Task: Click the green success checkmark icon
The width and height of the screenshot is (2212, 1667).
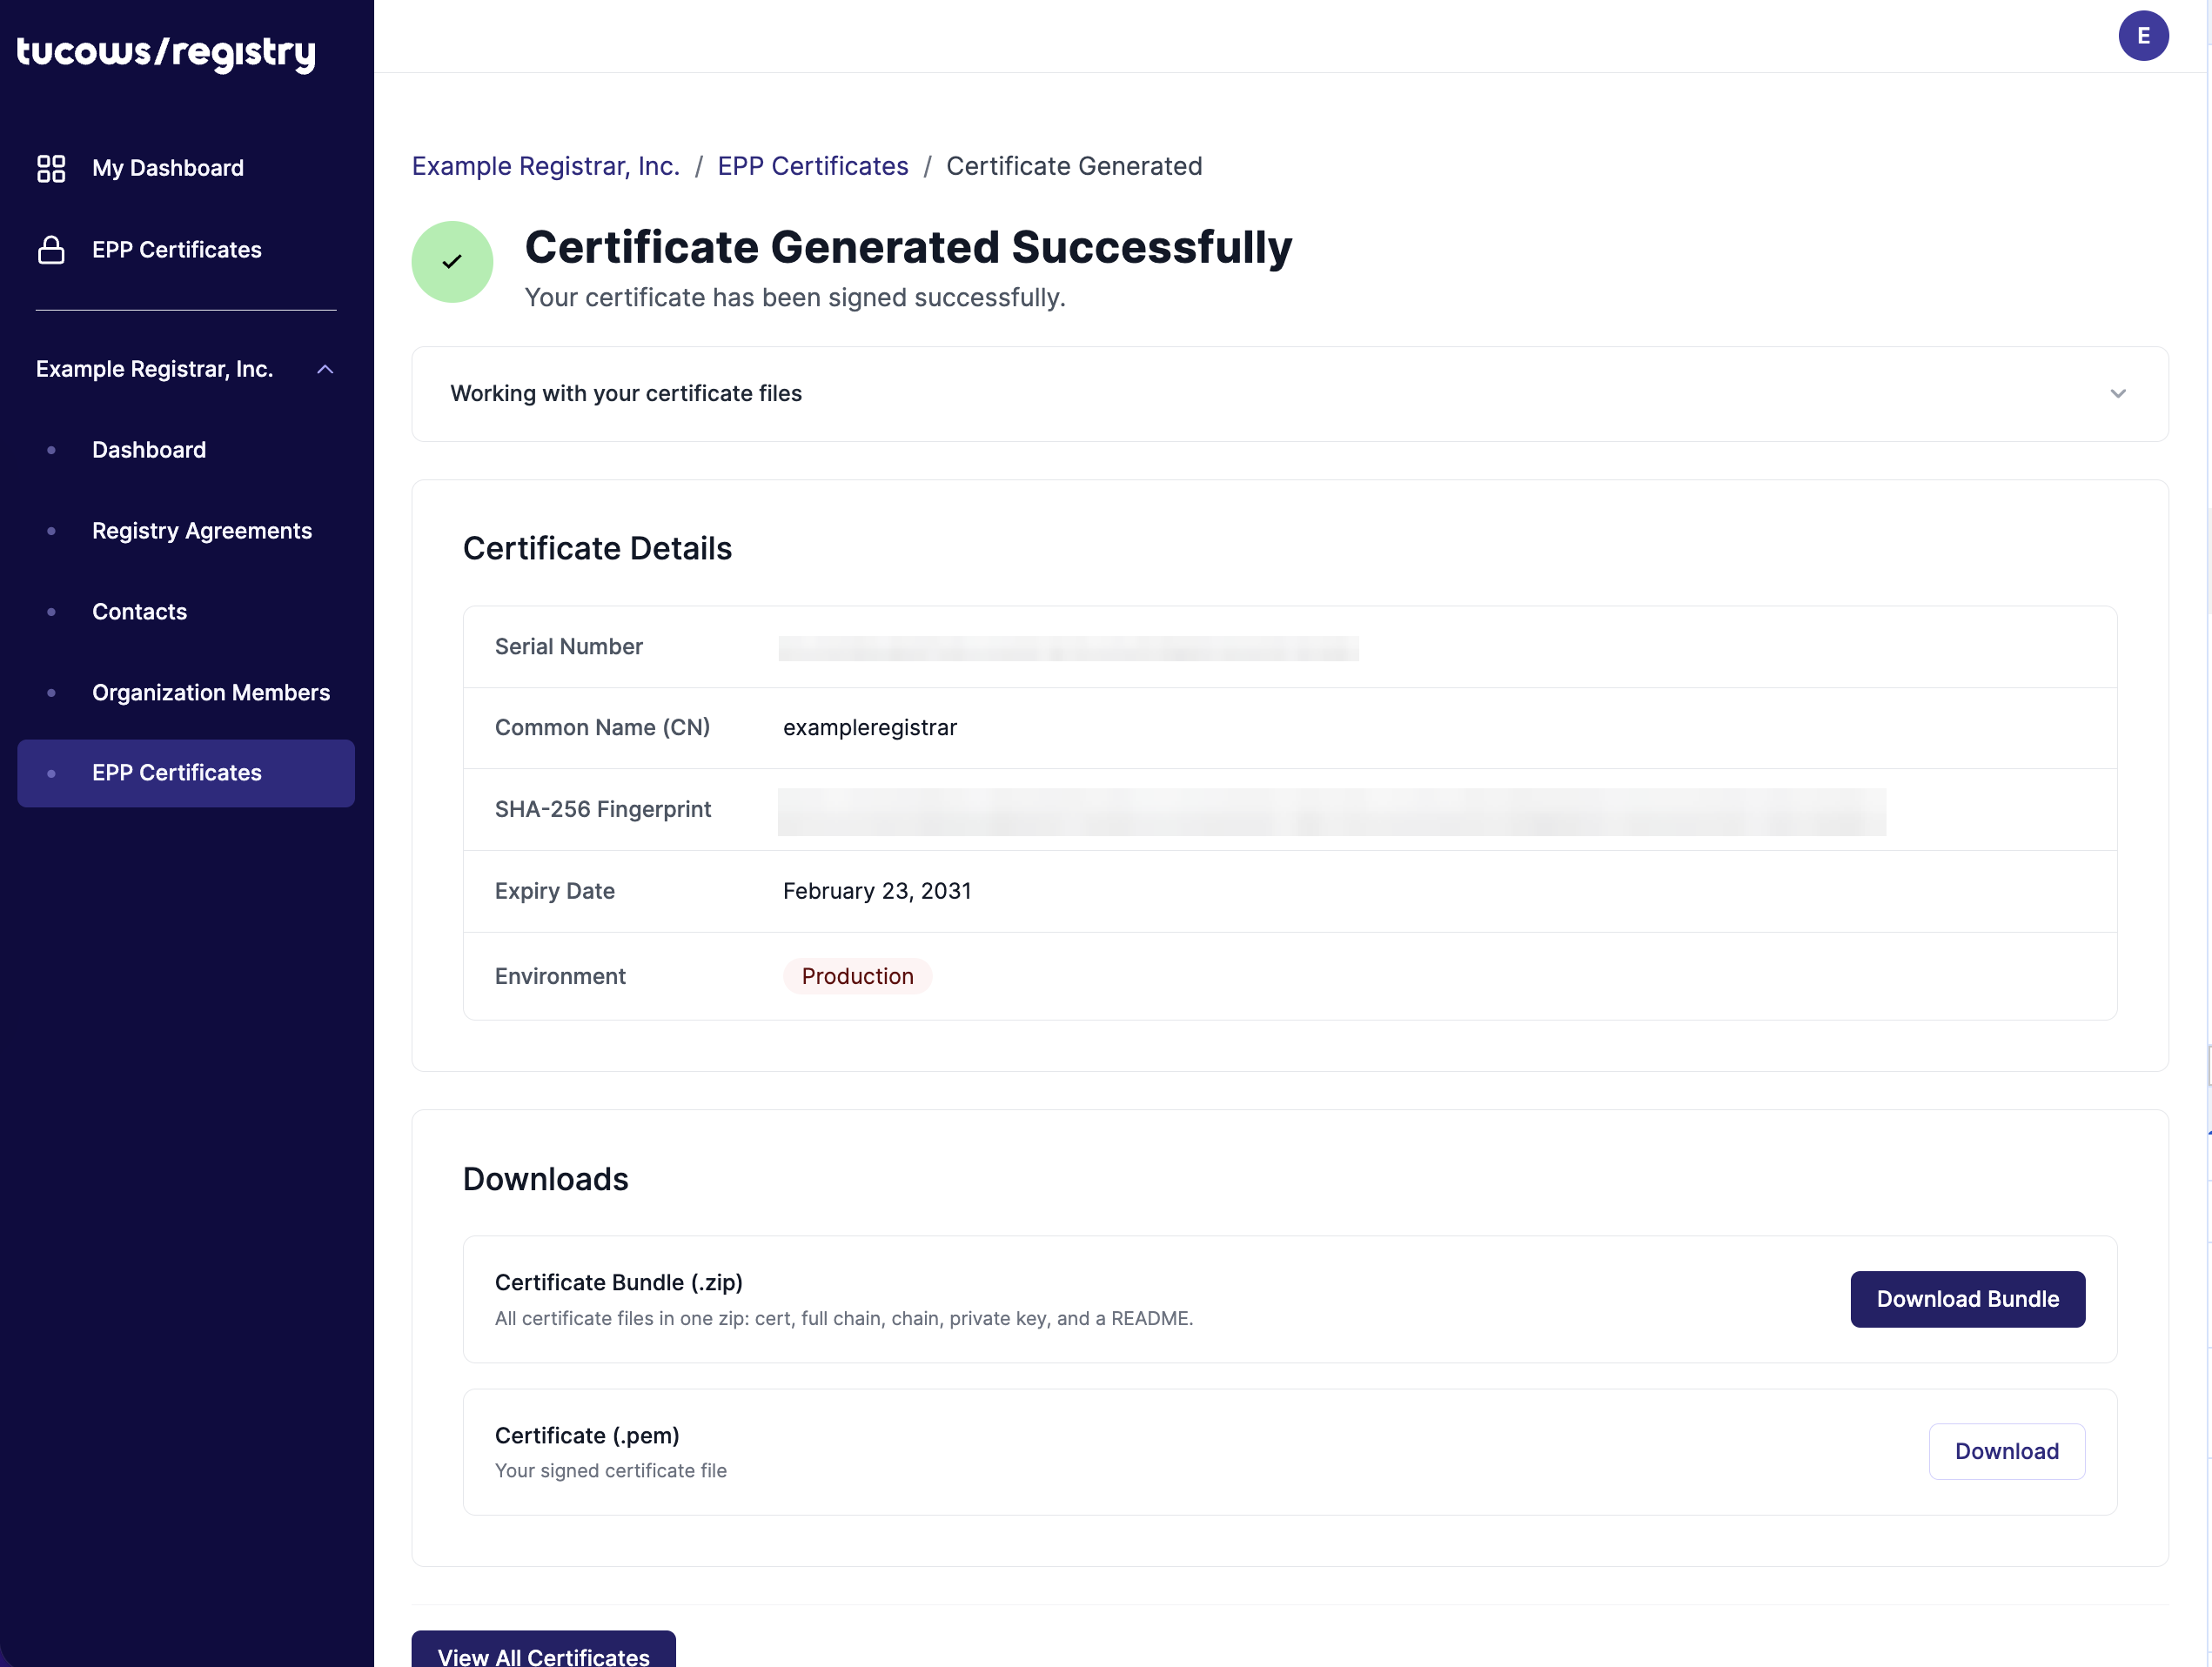Action: coord(452,262)
